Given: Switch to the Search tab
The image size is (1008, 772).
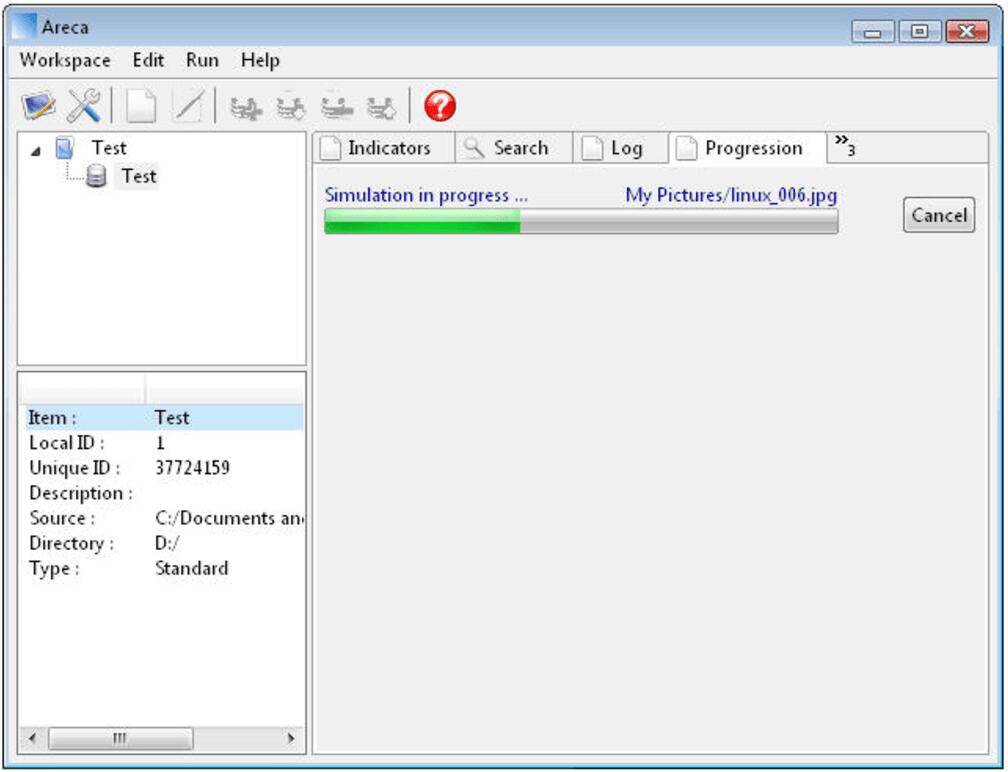Looking at the screenshot, I should (514, 148).
